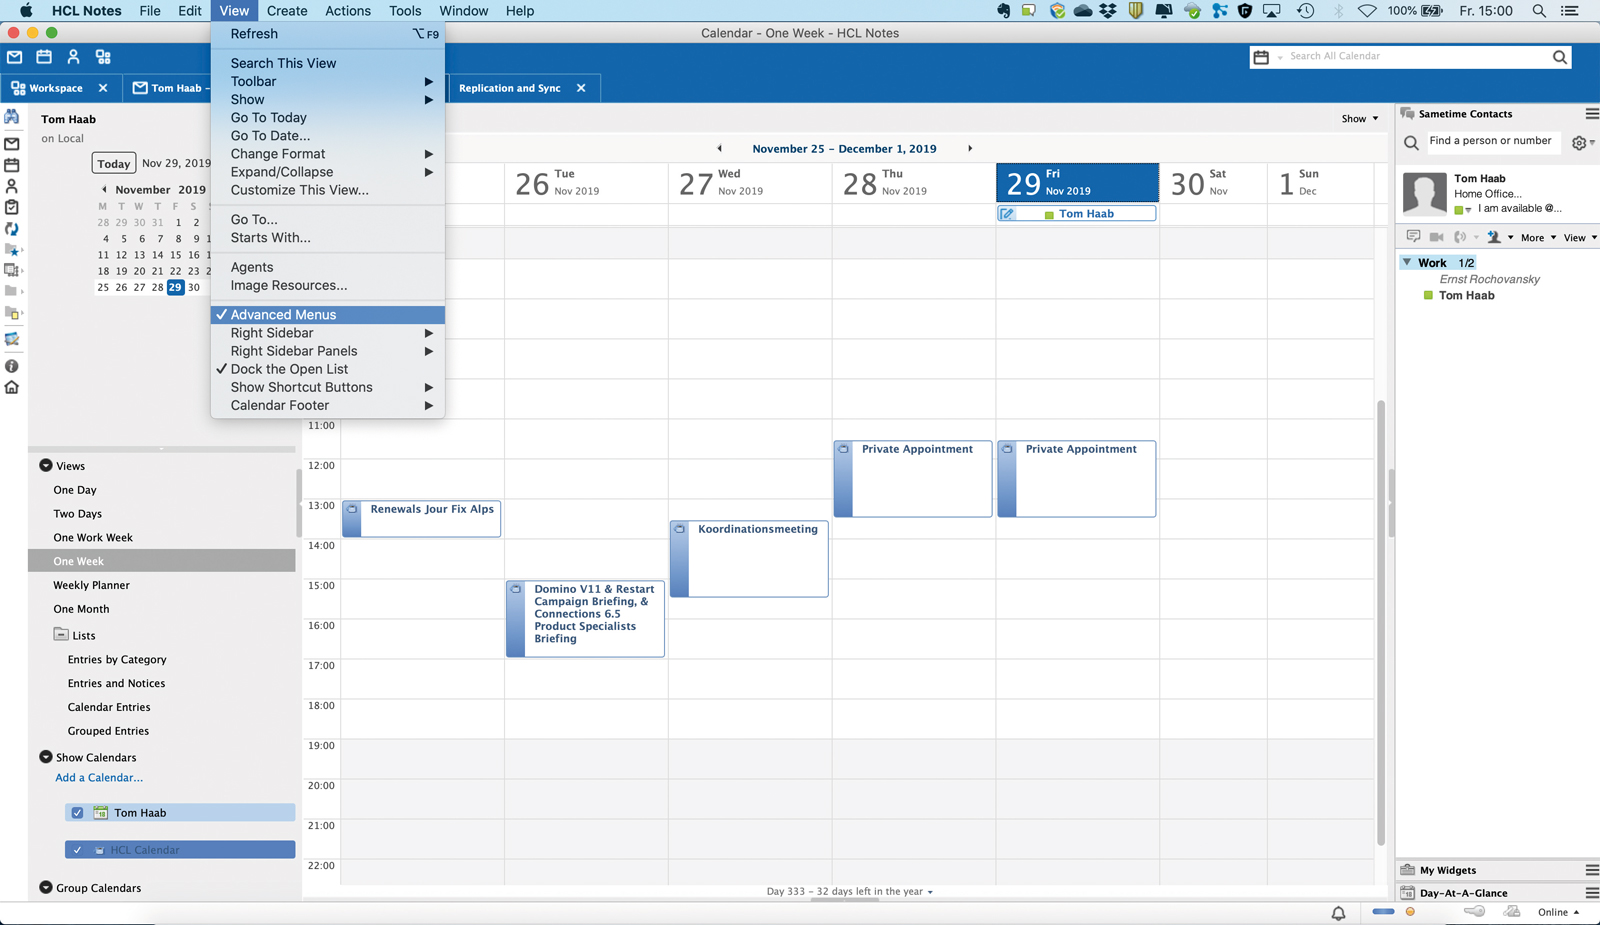Collapse the Show Calendars section
The height and width of the screenshot is (925, 1600).
(46, 757)
